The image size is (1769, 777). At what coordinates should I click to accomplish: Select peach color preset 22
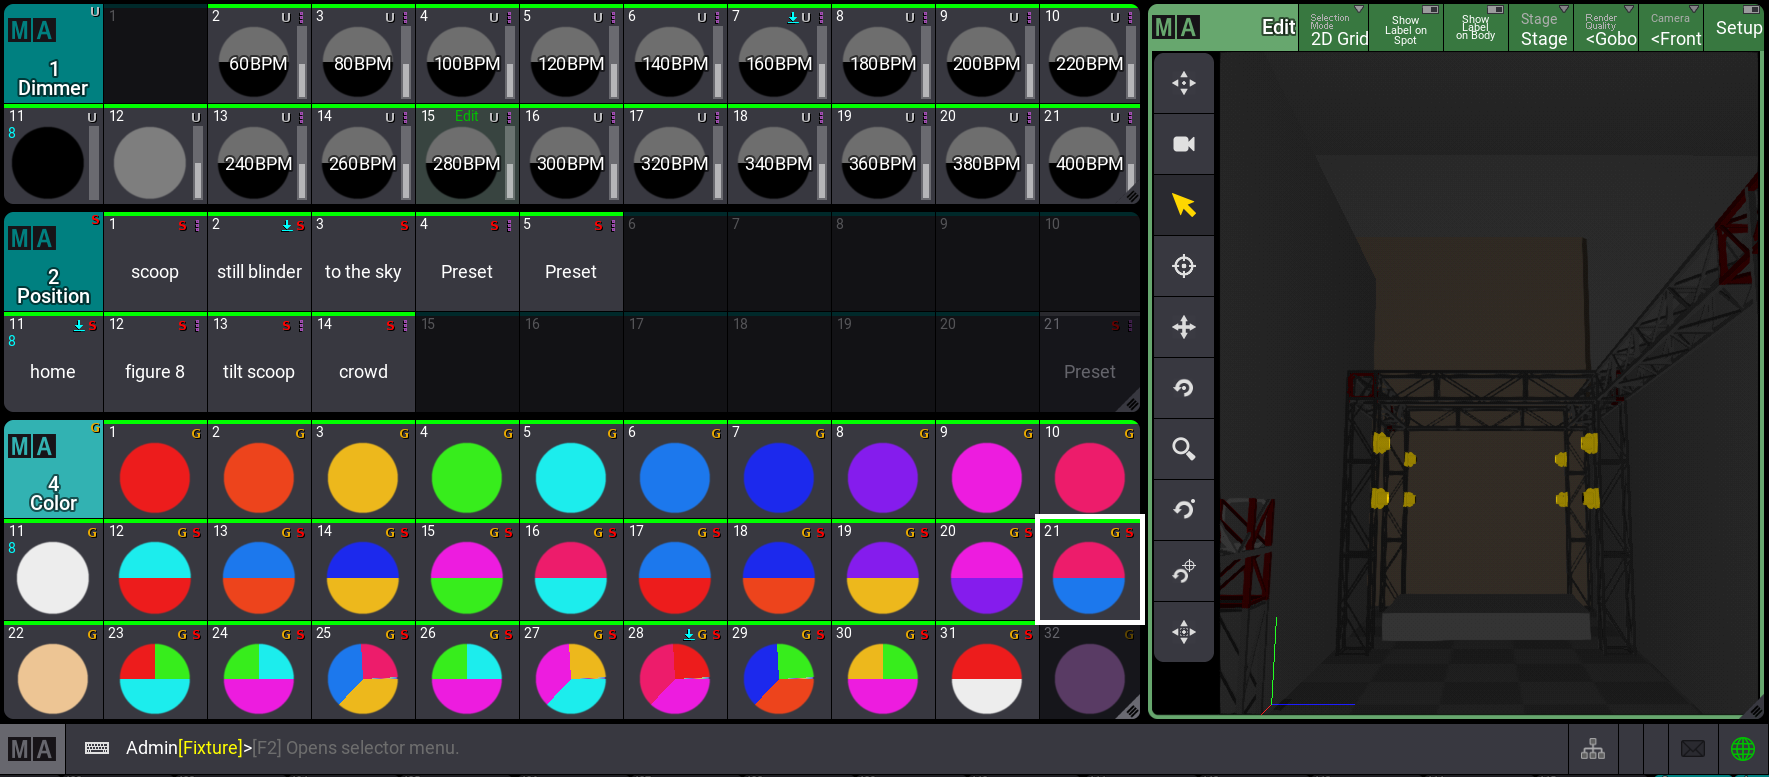point(53,671)
